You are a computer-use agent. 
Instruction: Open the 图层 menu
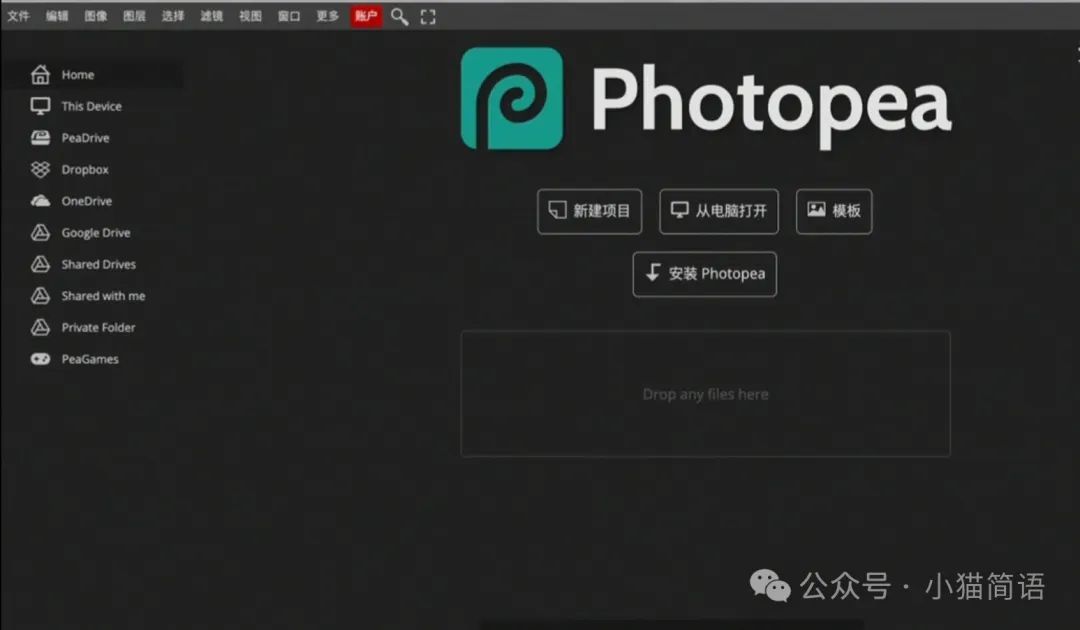point(134,16)
